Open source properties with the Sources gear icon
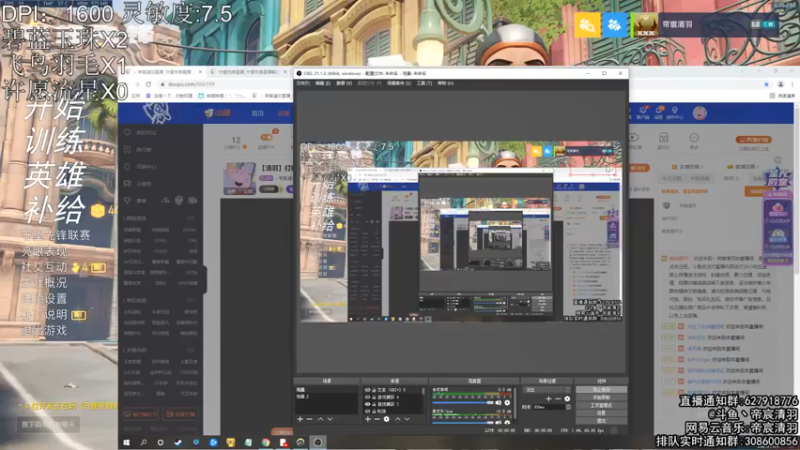800x450 pixels. (x=386, y=419)
